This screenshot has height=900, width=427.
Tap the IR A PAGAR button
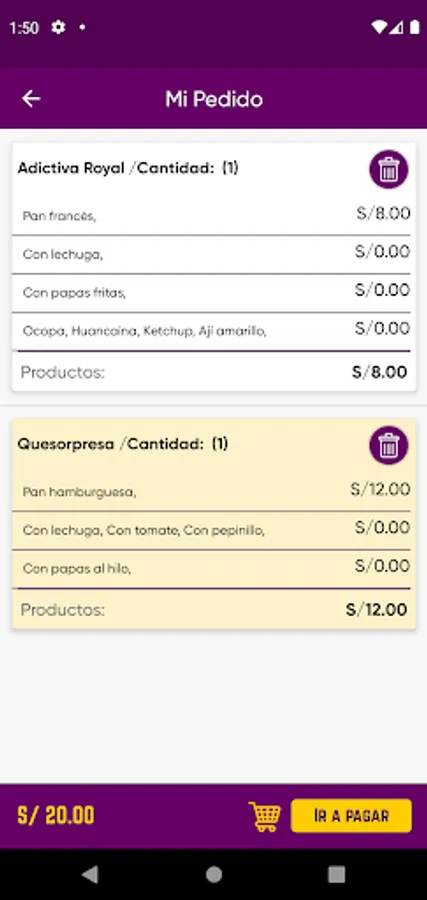(x=351, y=816)
